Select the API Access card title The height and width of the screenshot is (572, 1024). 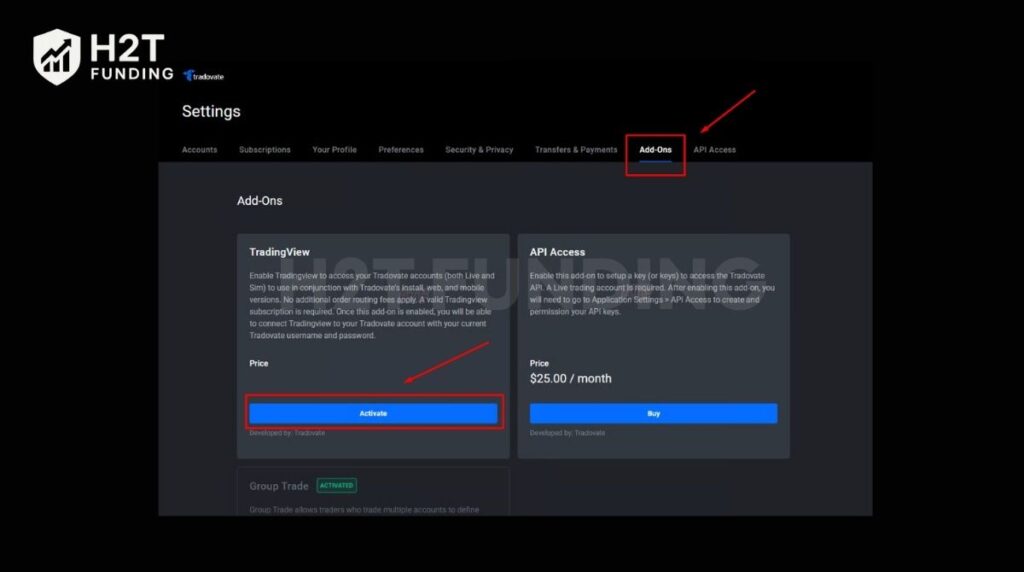(x=557, y=252)
